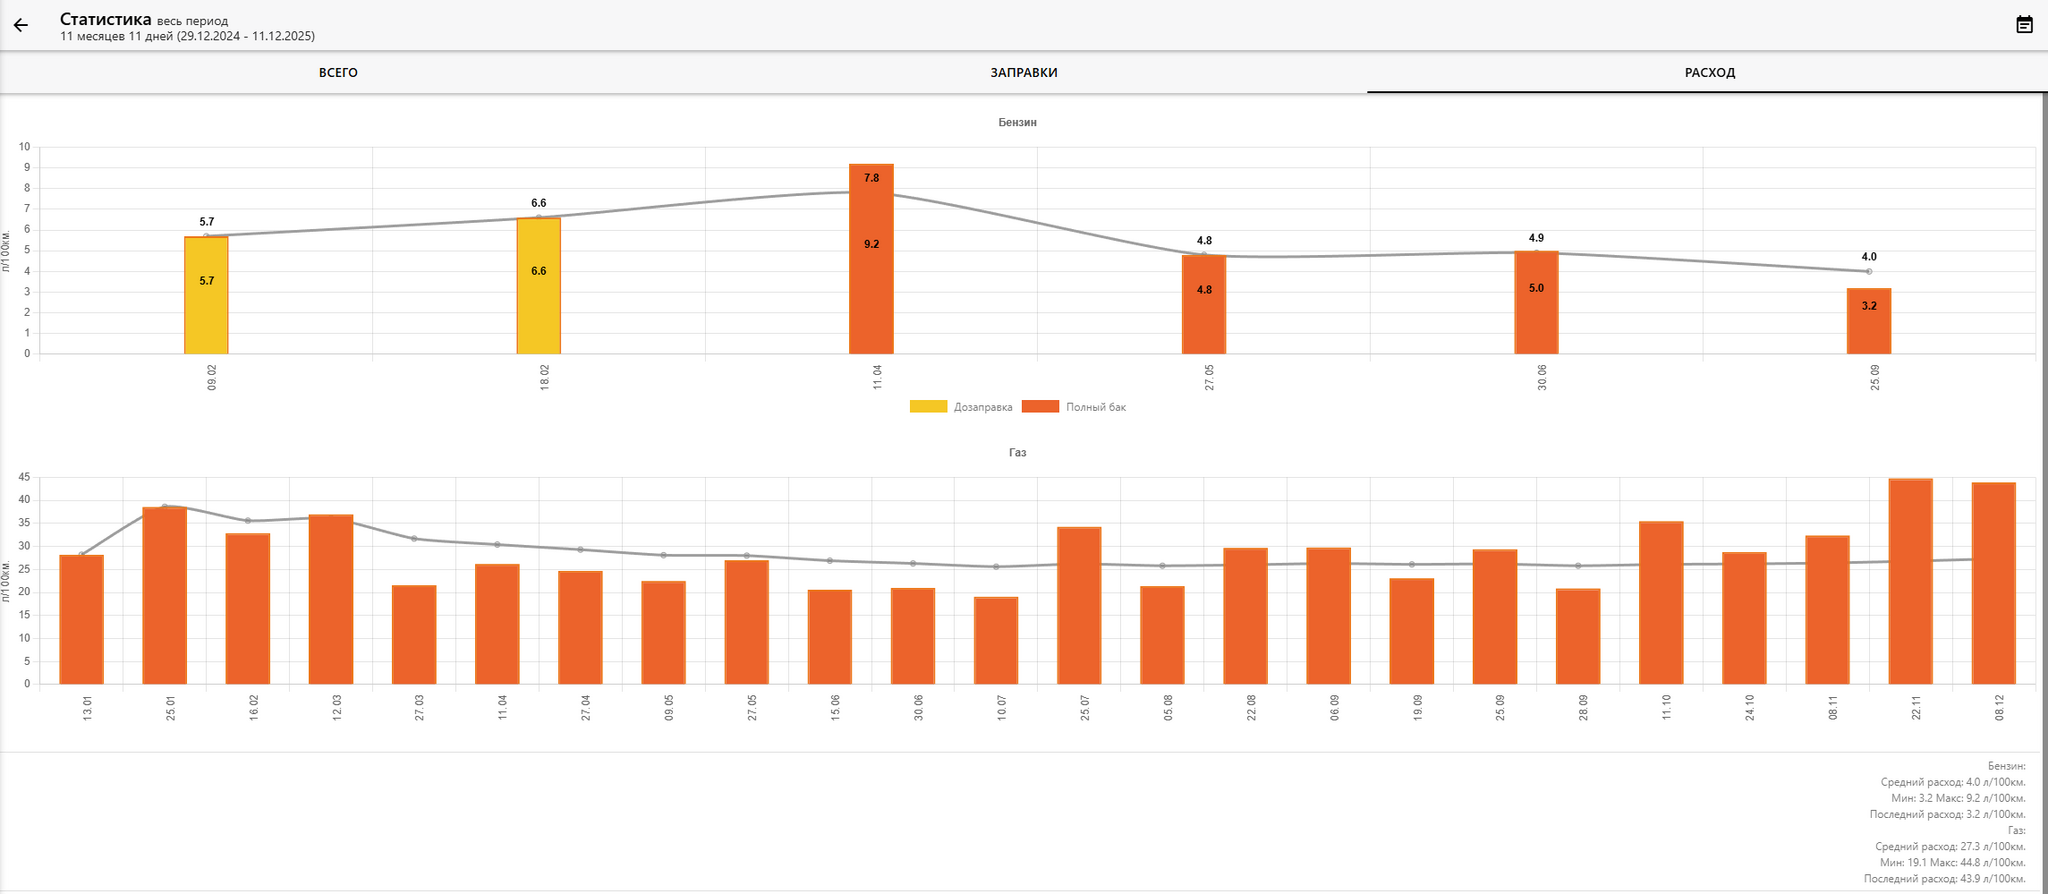
Task: Select the 25.07 gas consumption bar
Action: point(1079,606)
